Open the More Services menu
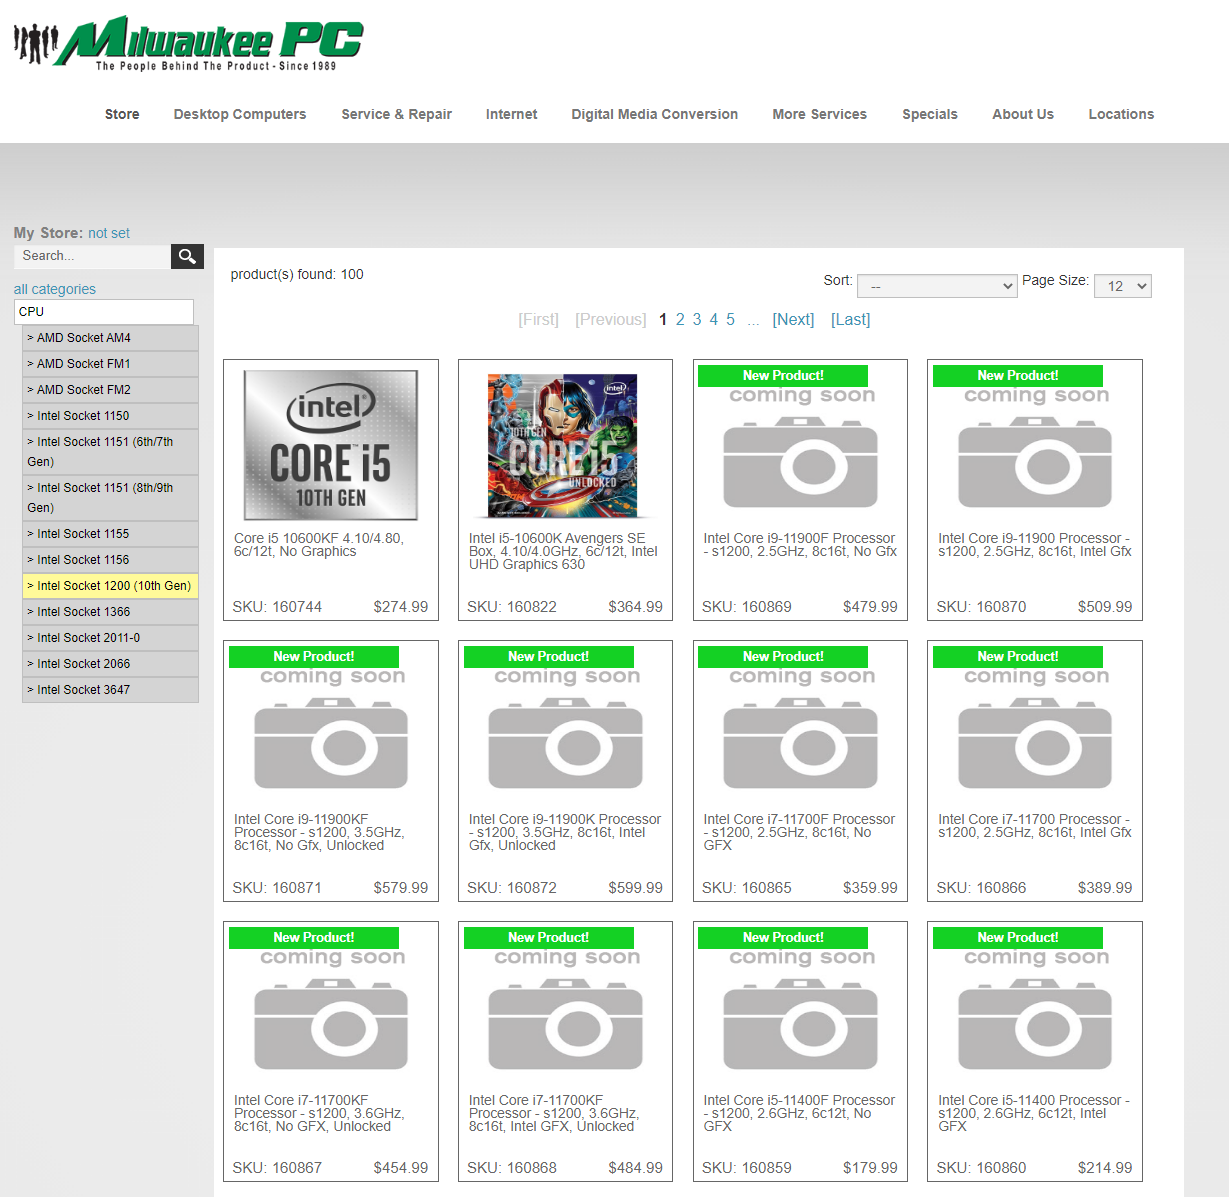Image resolution: width=1229 pixels, height=1197 pixels. coord(820,114)
